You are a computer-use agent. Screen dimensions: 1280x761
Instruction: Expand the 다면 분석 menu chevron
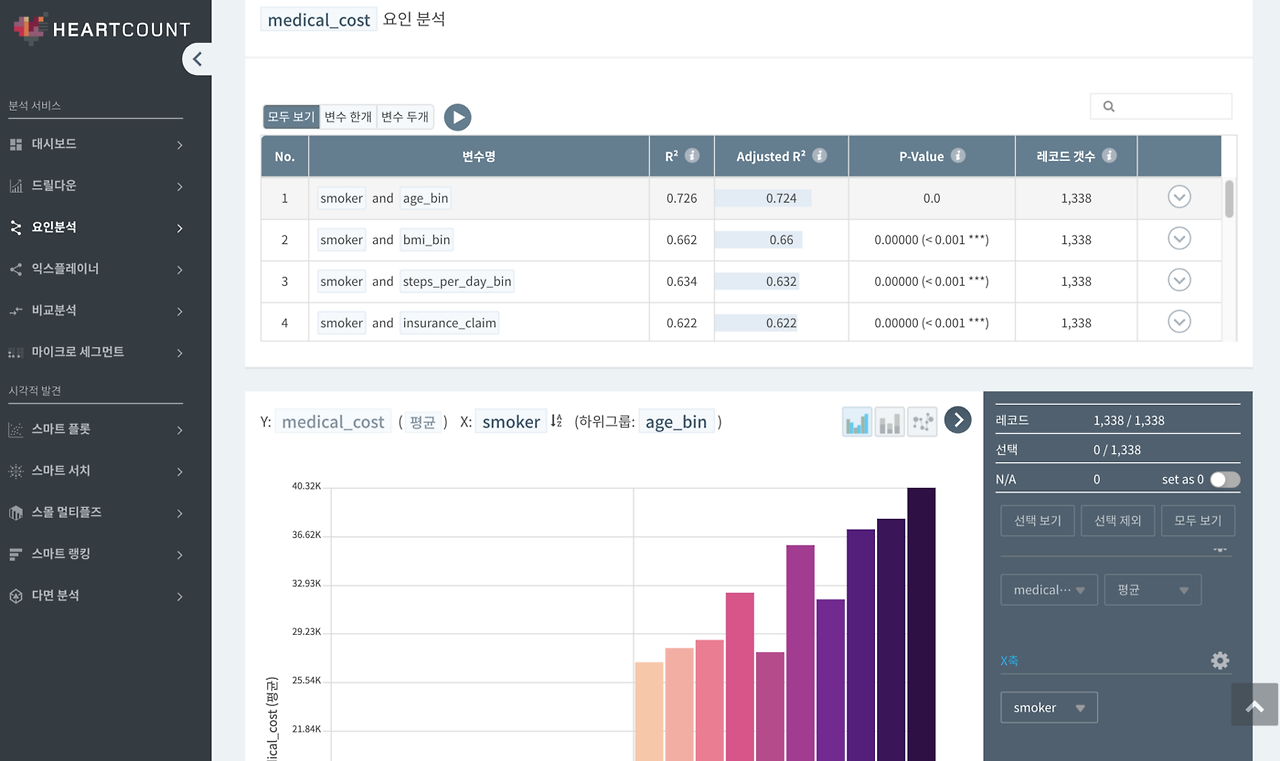pos(180,597)
